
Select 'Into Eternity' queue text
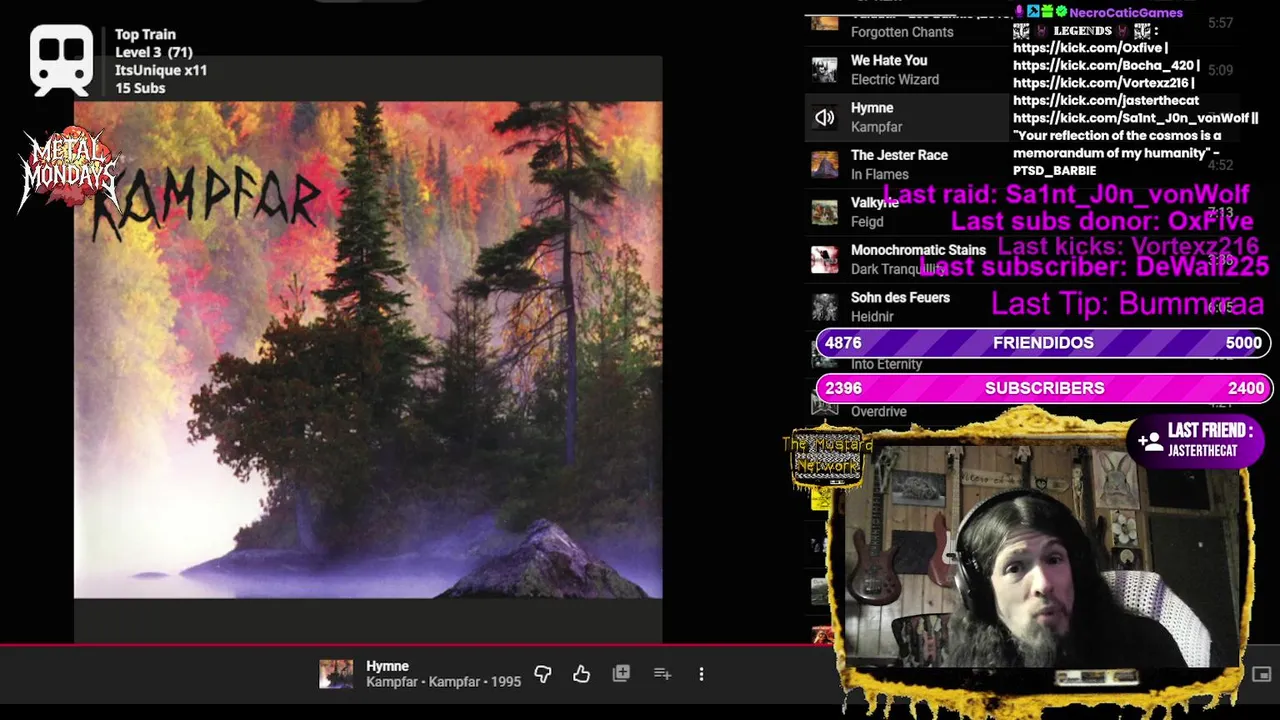886,364
